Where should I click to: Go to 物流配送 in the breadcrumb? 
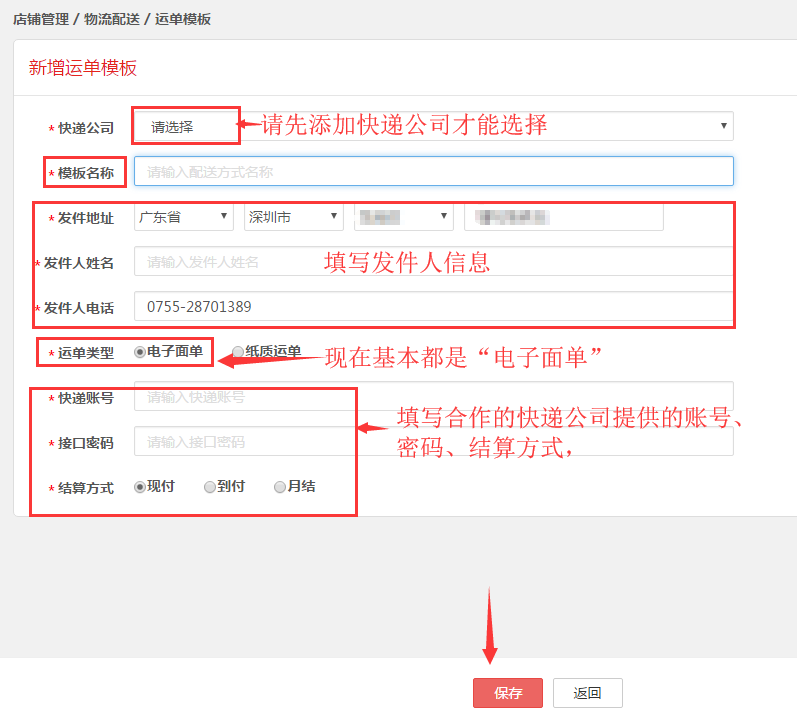[111, 19]
